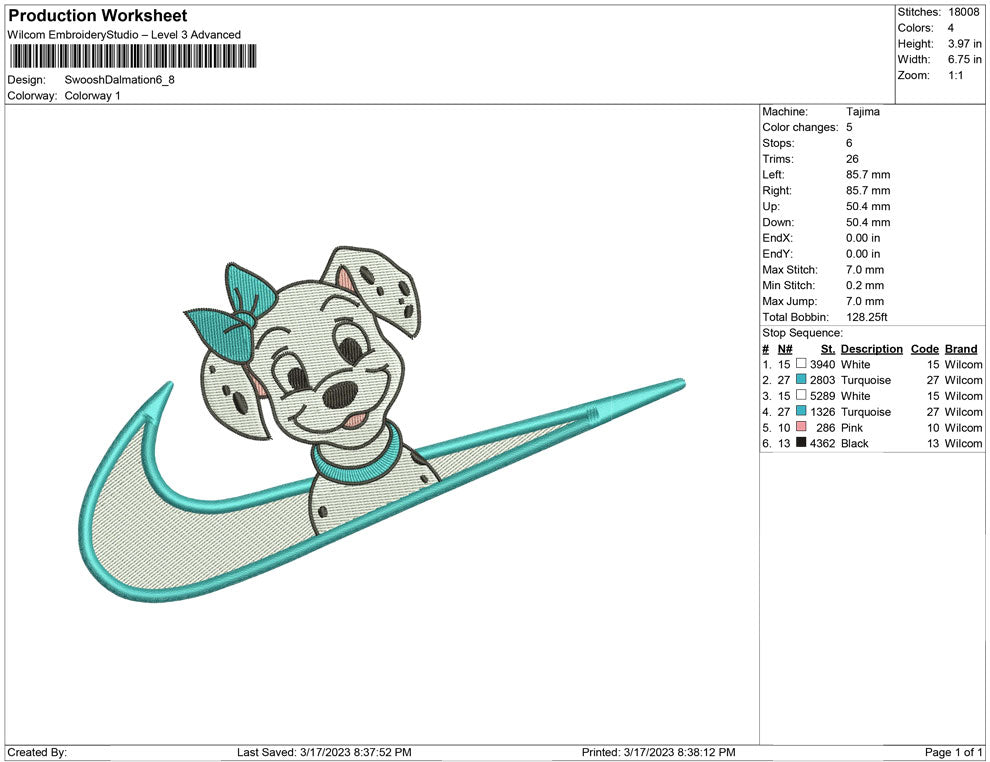The image size is (990, 762).
Task: Click the black swatch in stop 6
Action: pyautogui.click(x=801, y=443)
